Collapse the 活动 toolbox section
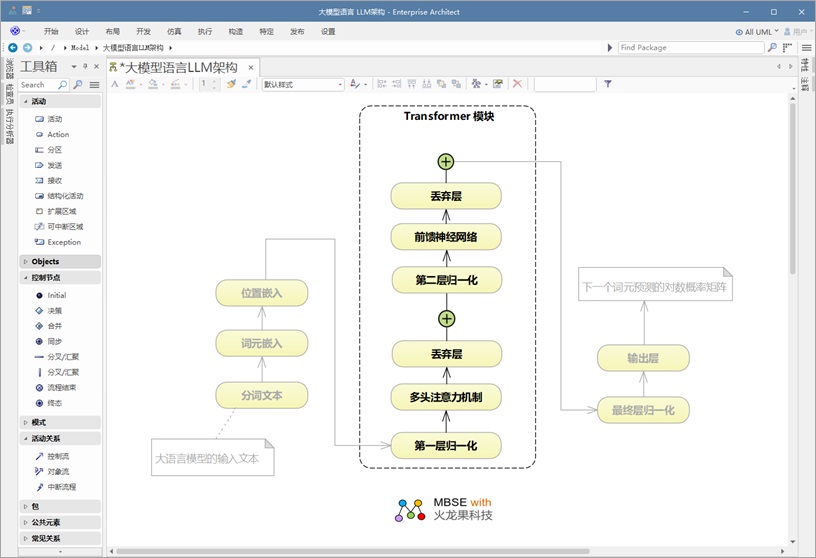 (x=25, y=101)
